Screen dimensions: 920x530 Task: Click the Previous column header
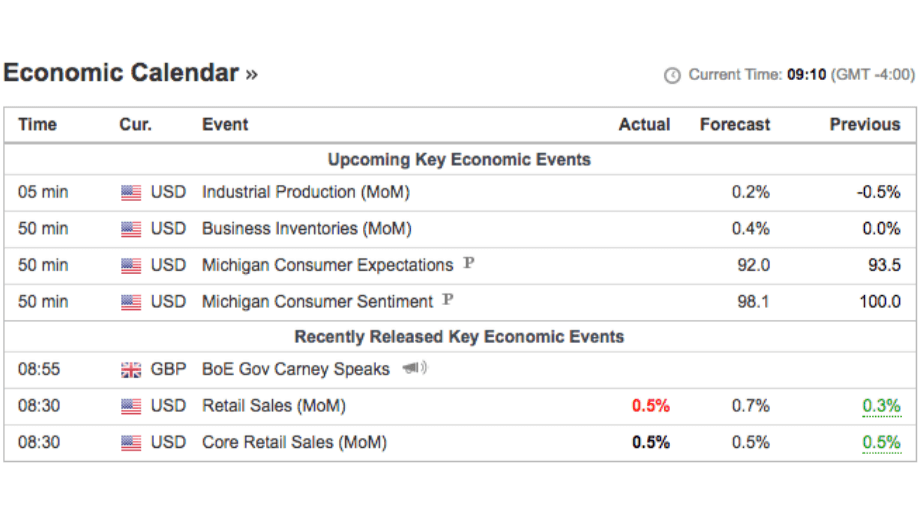coord(864,125)
